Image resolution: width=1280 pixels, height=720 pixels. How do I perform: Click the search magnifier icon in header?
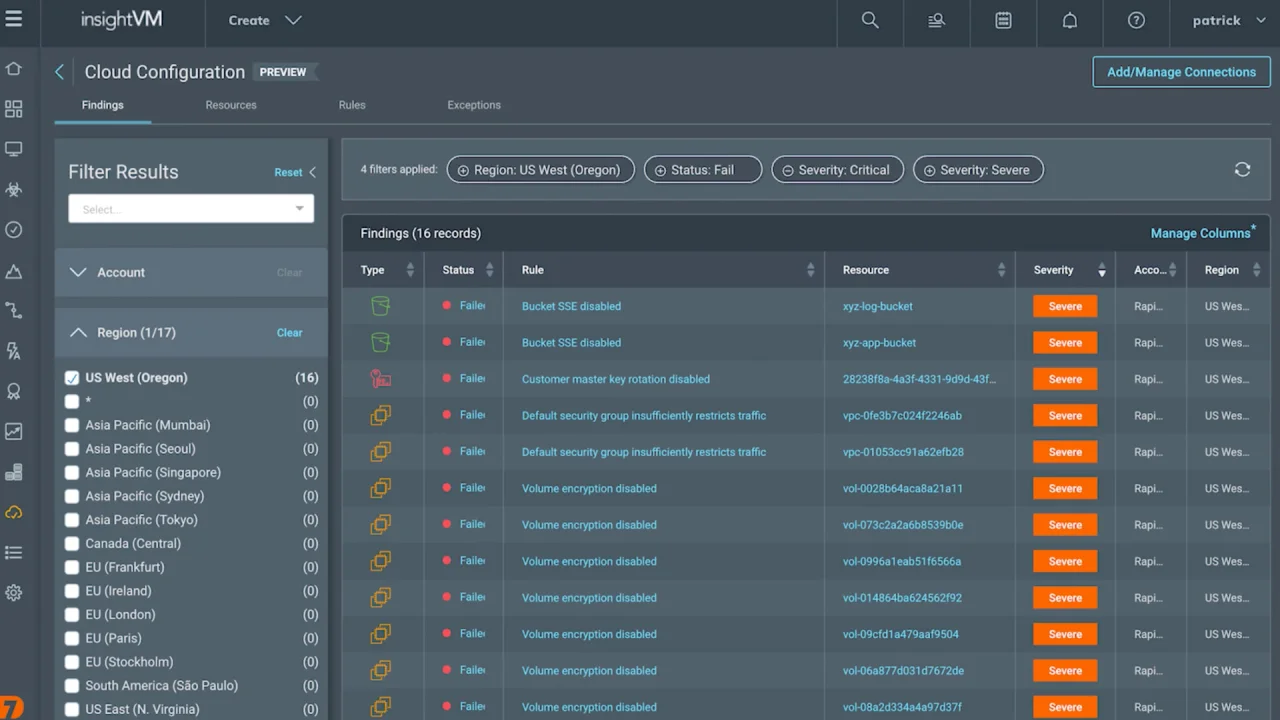[870, 20]
